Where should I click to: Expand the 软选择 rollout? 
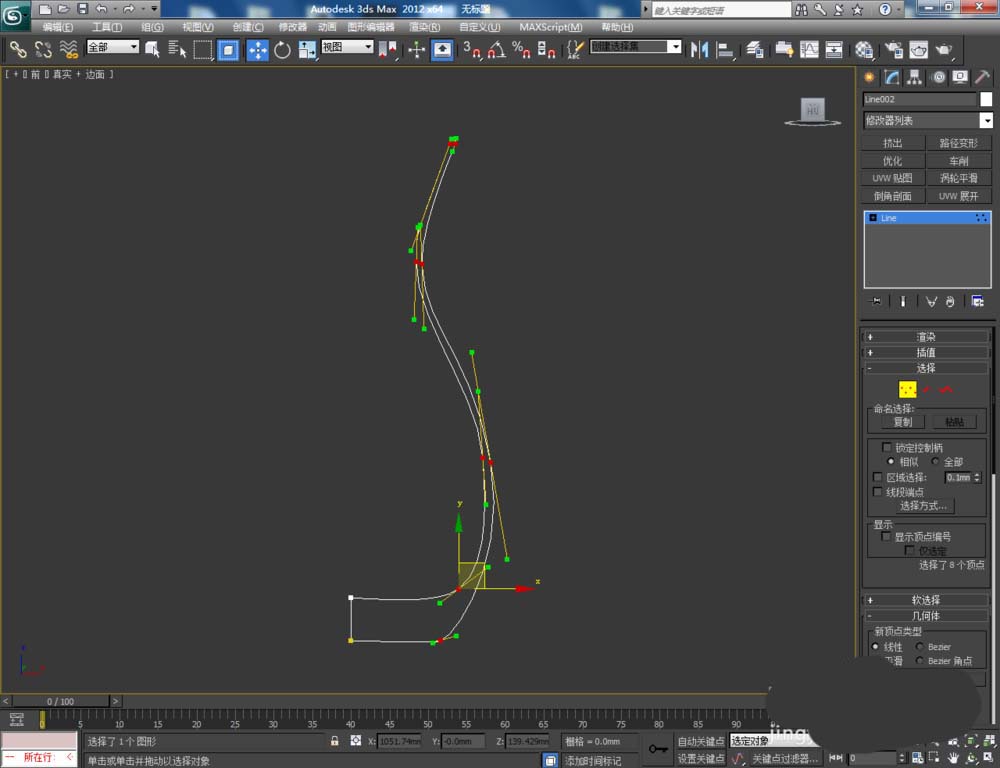pos(926,600)
